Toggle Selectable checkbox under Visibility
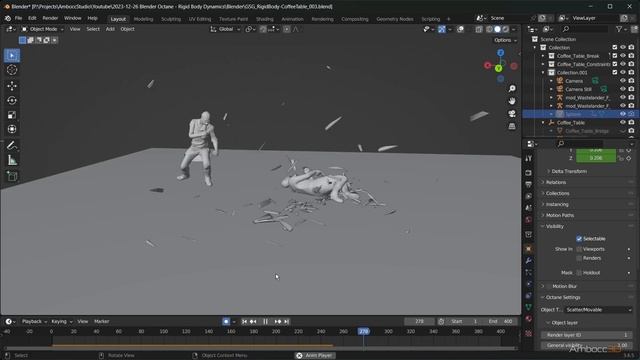640x360 pixels. pyautogui.click(x=579, y=239)
